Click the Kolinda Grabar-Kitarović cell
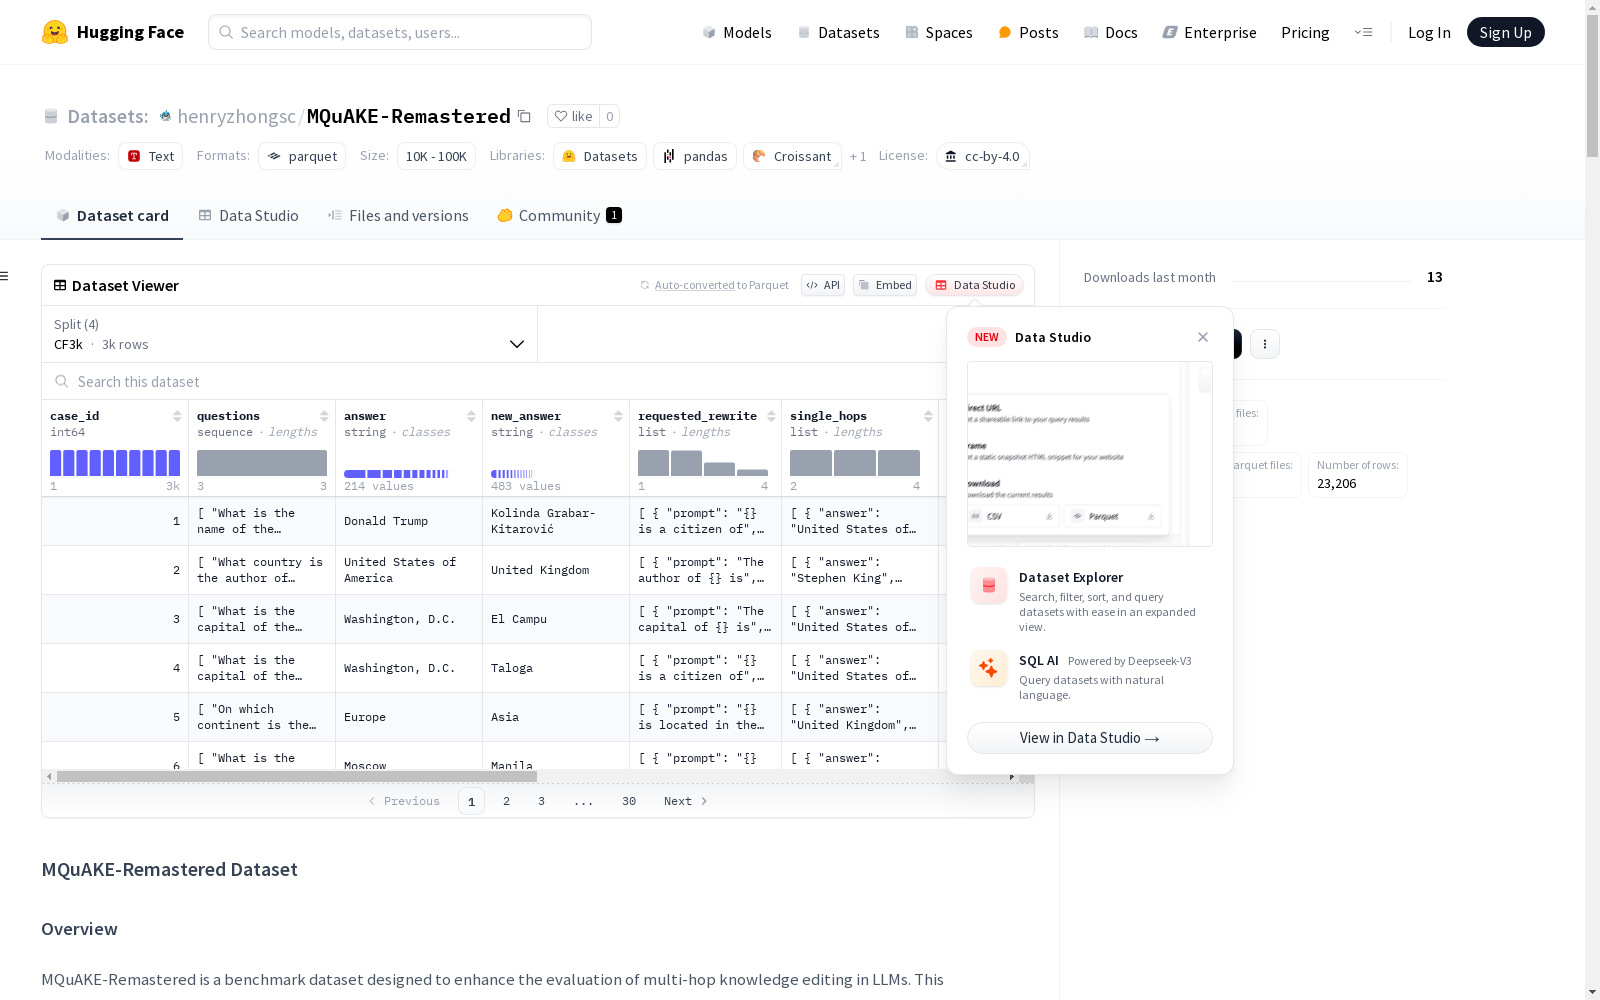Image resolution: width=1600 pixels, height=1000 pixels. 556,521
